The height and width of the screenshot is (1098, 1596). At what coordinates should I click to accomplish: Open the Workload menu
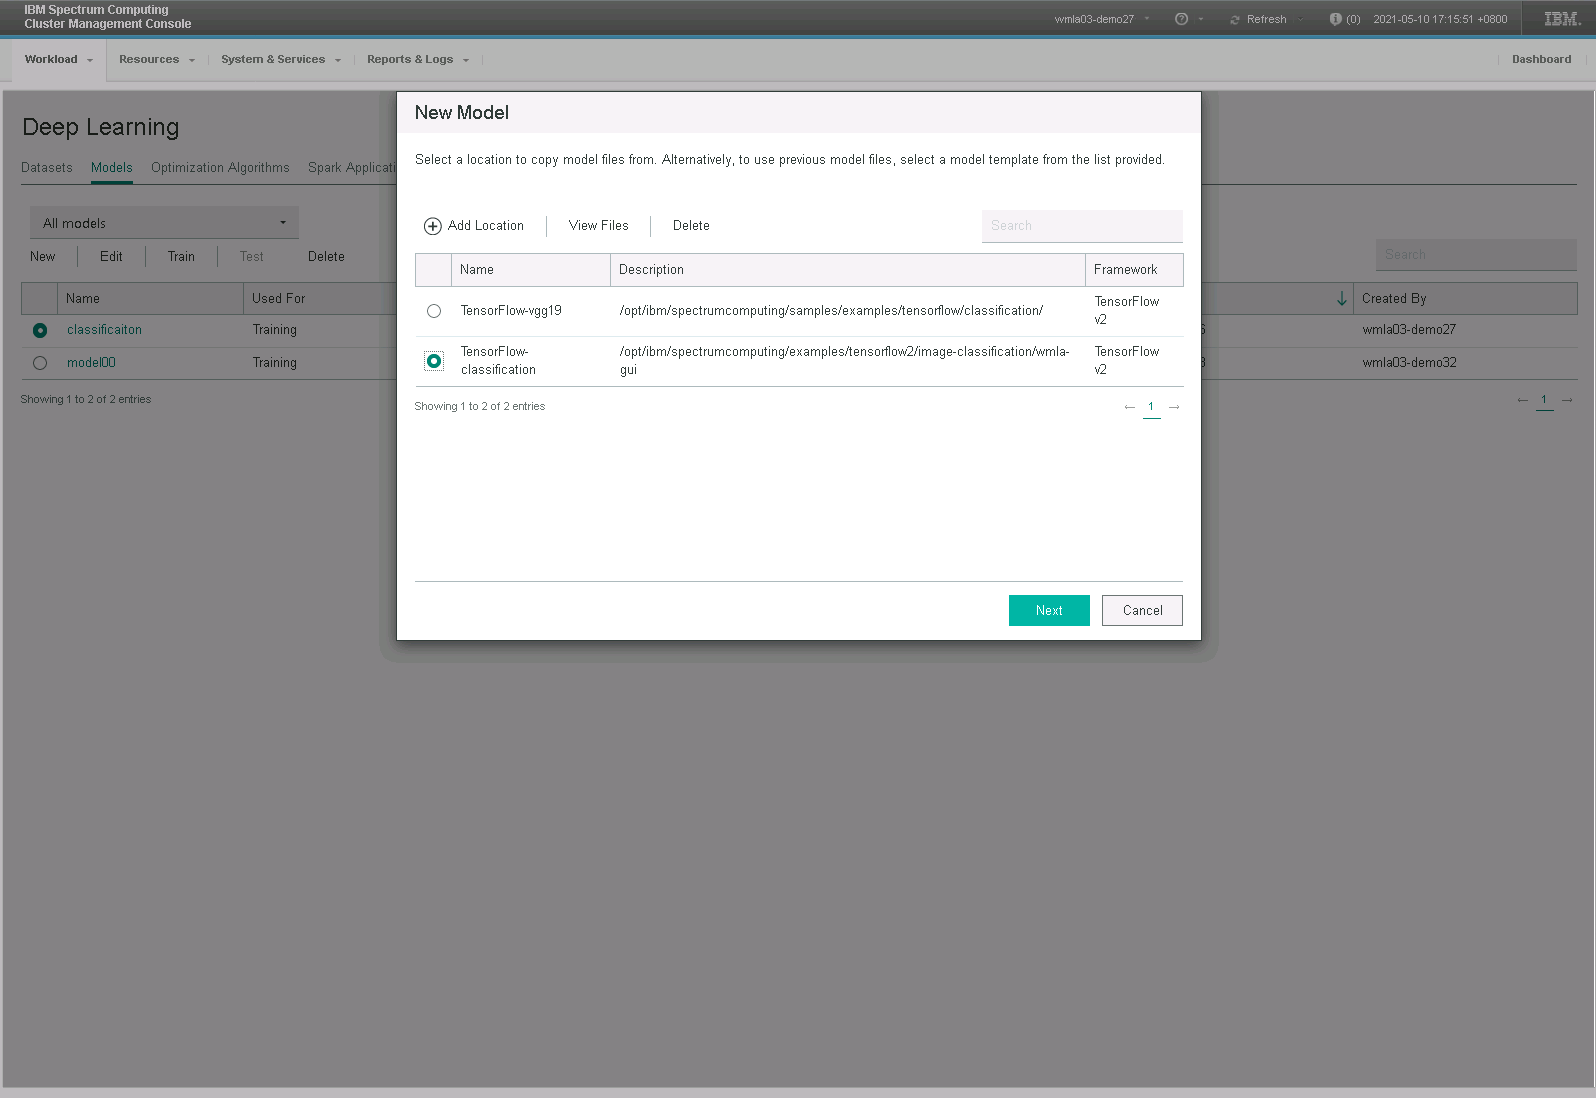coord(58,59)
